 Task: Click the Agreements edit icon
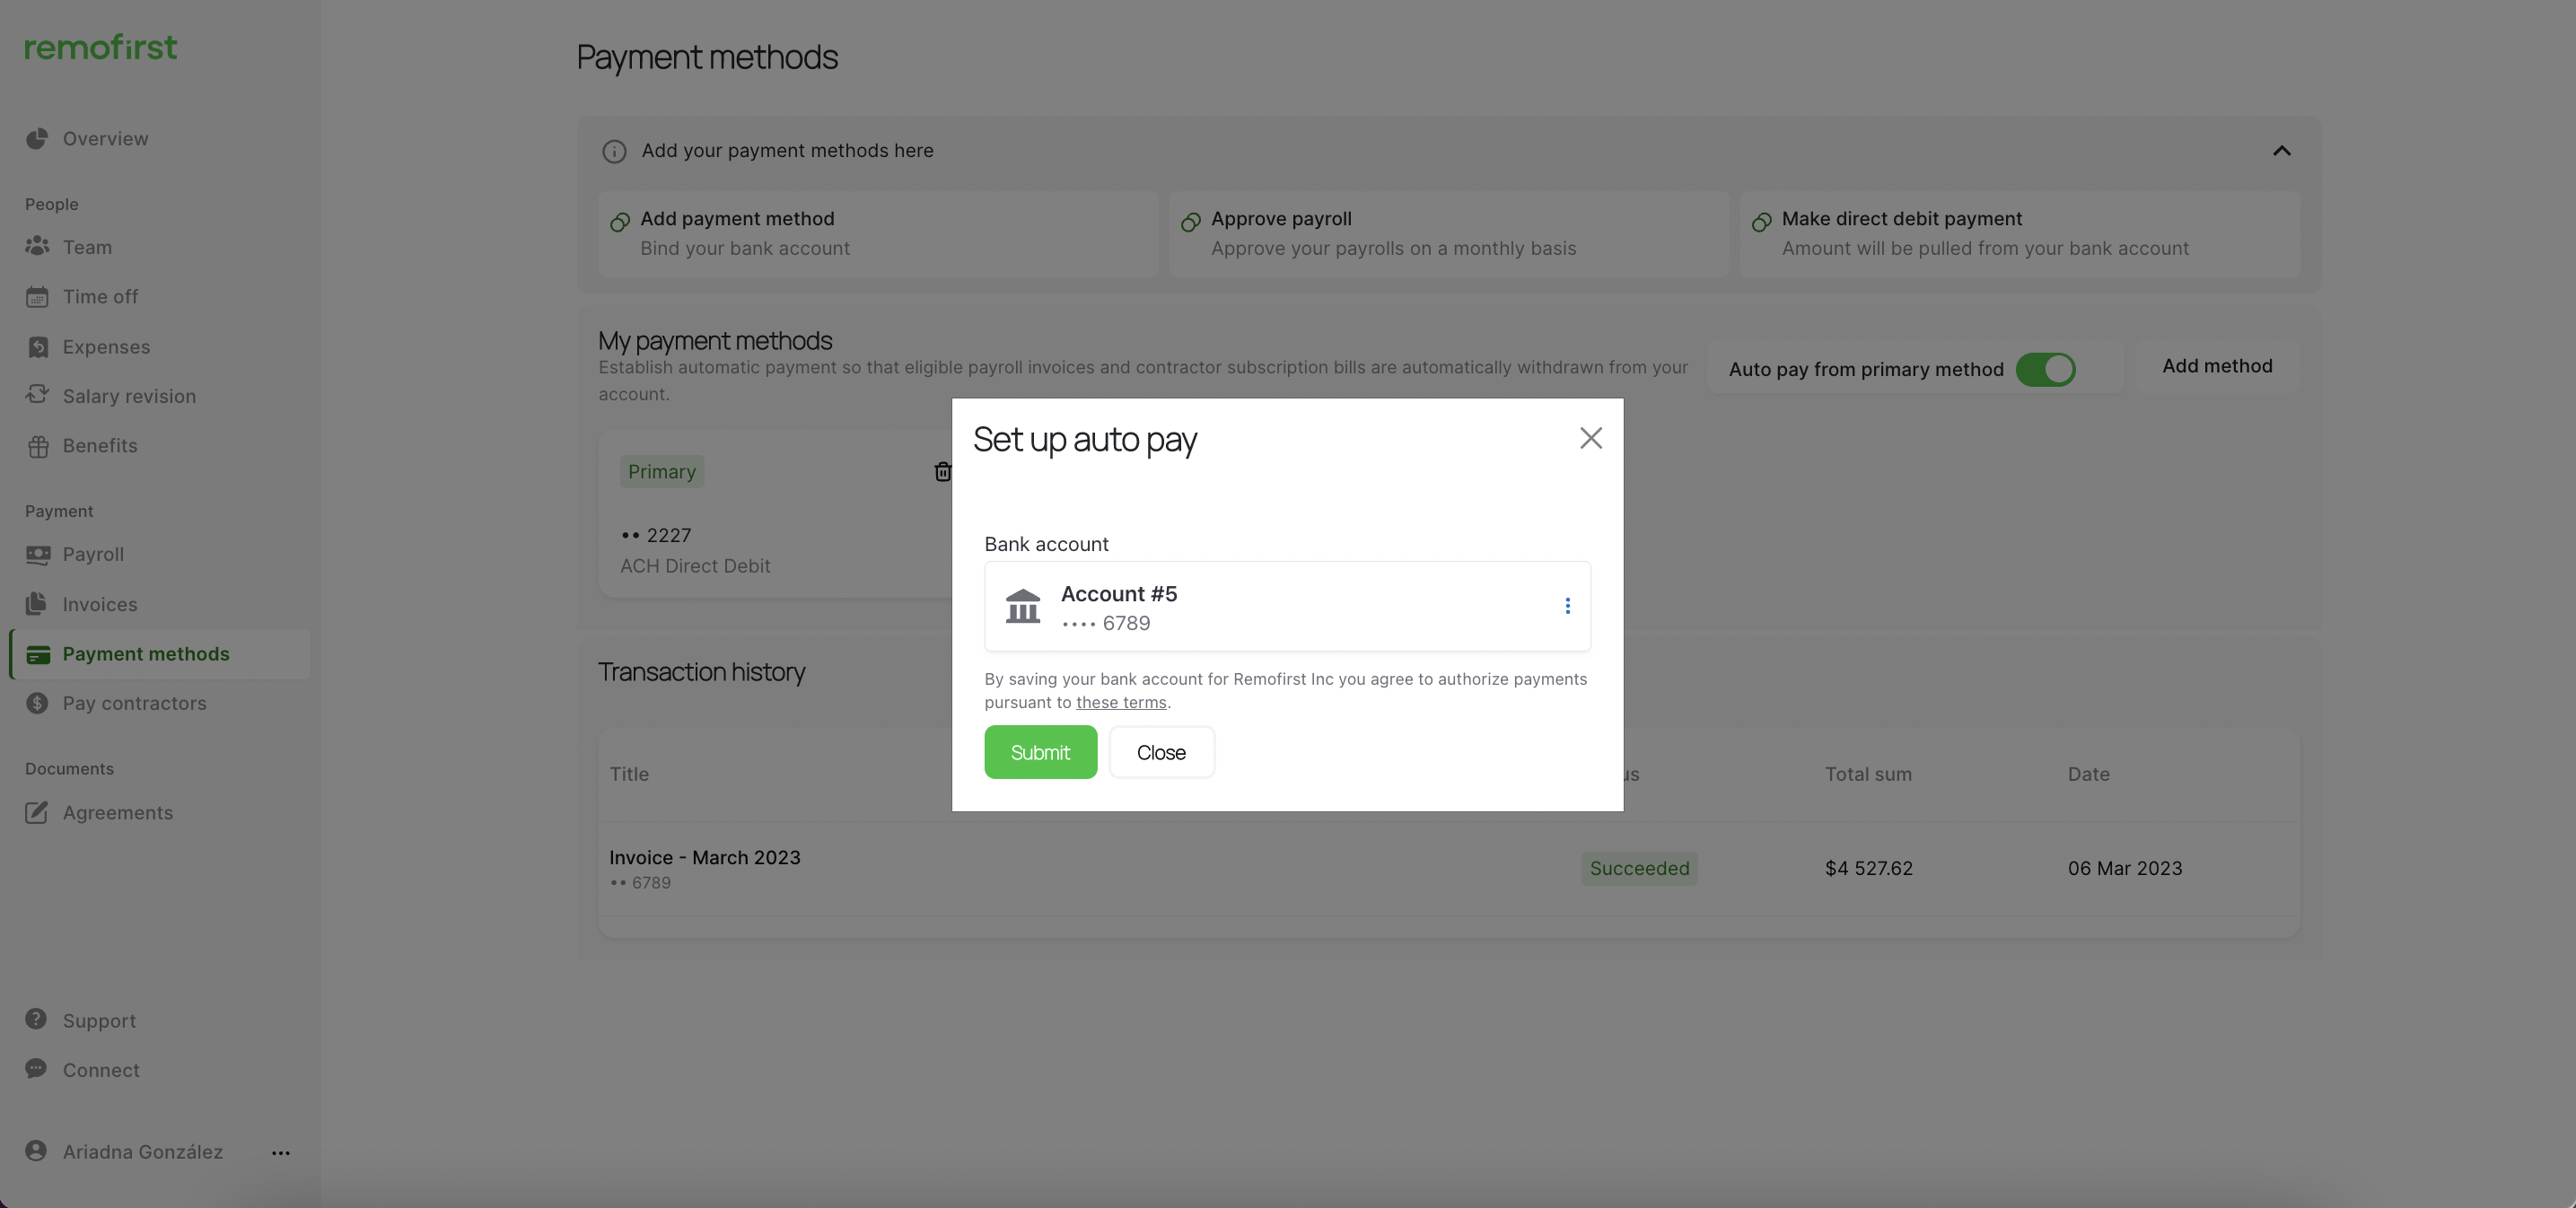pos(37,812)
